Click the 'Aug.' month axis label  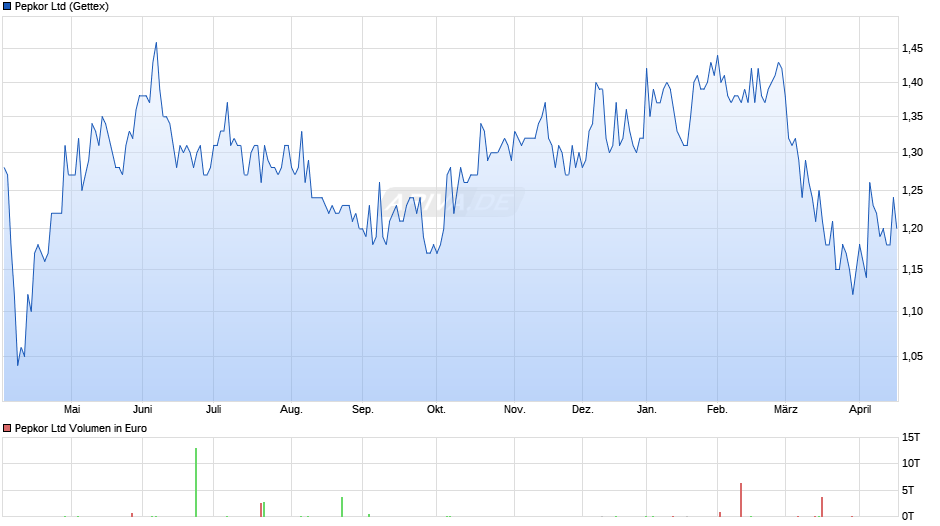pyautogui.click(x=291, y=410)
